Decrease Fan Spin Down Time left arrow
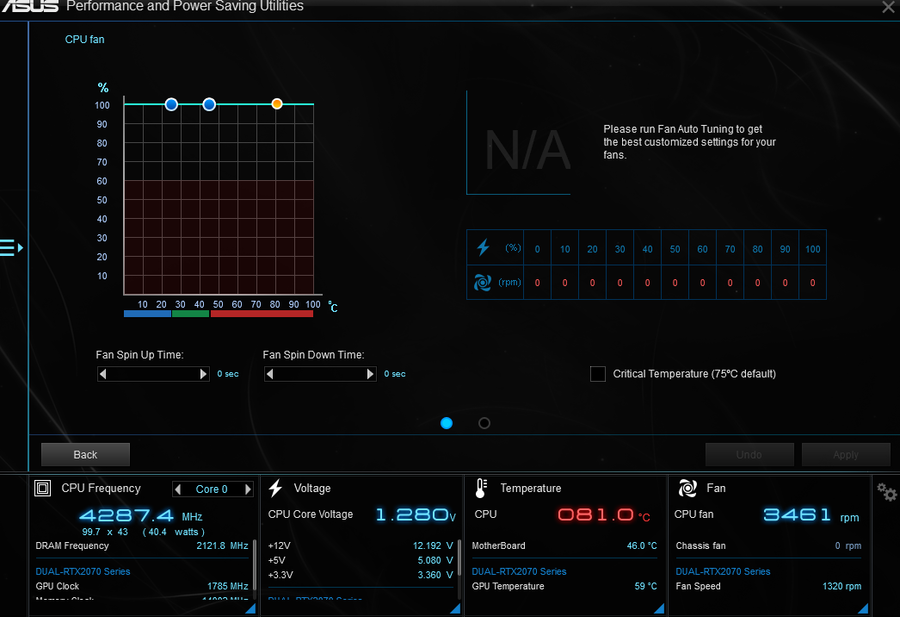 [270, 374]
